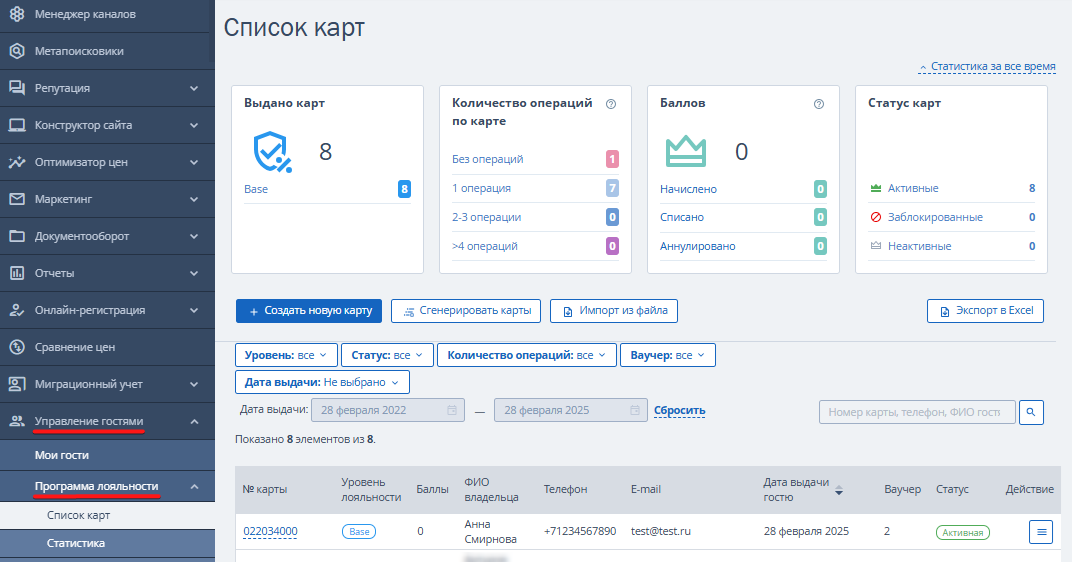Click the sort arrows on Дата выдачи гостю
This screenshot has width=1072, height=562.
point(839,490)
